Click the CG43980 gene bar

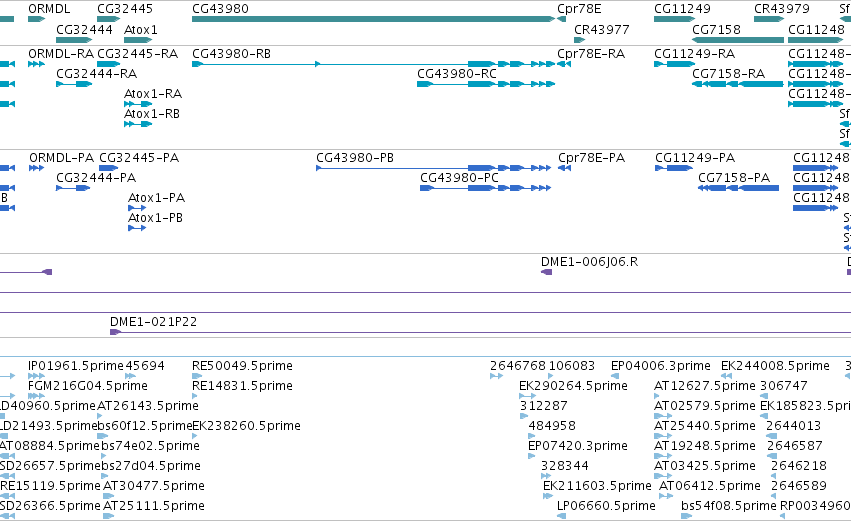pyautogui.click(x=373, y=19)
